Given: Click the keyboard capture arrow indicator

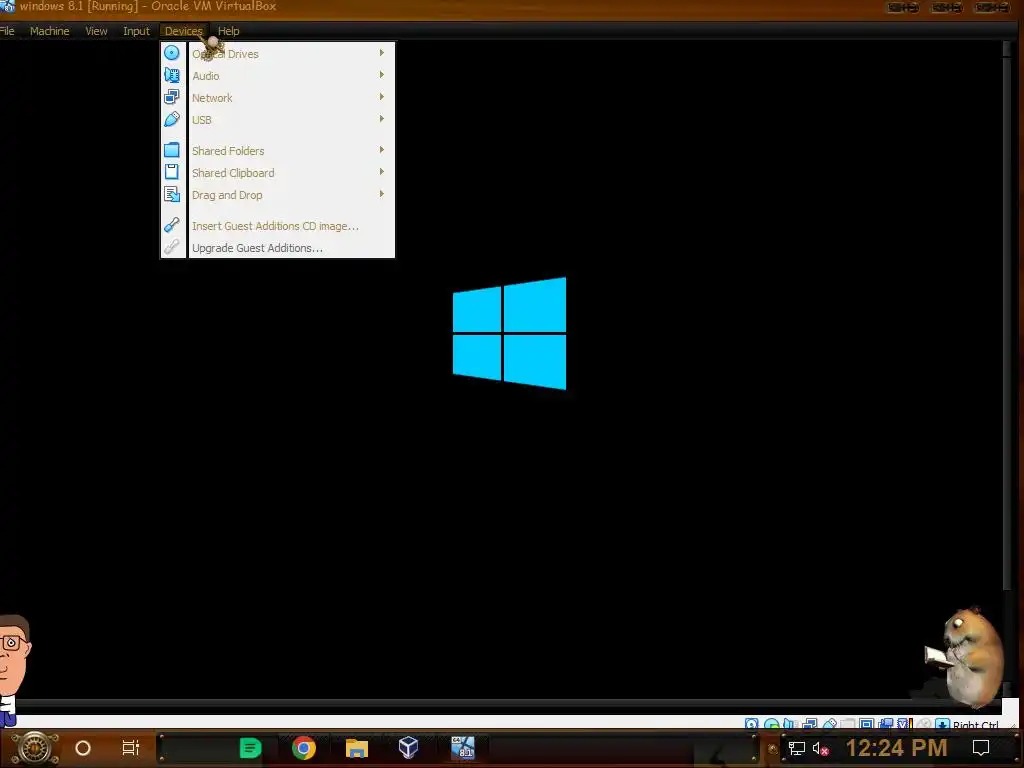Looking at the screenshot, I should pos(942,724).
